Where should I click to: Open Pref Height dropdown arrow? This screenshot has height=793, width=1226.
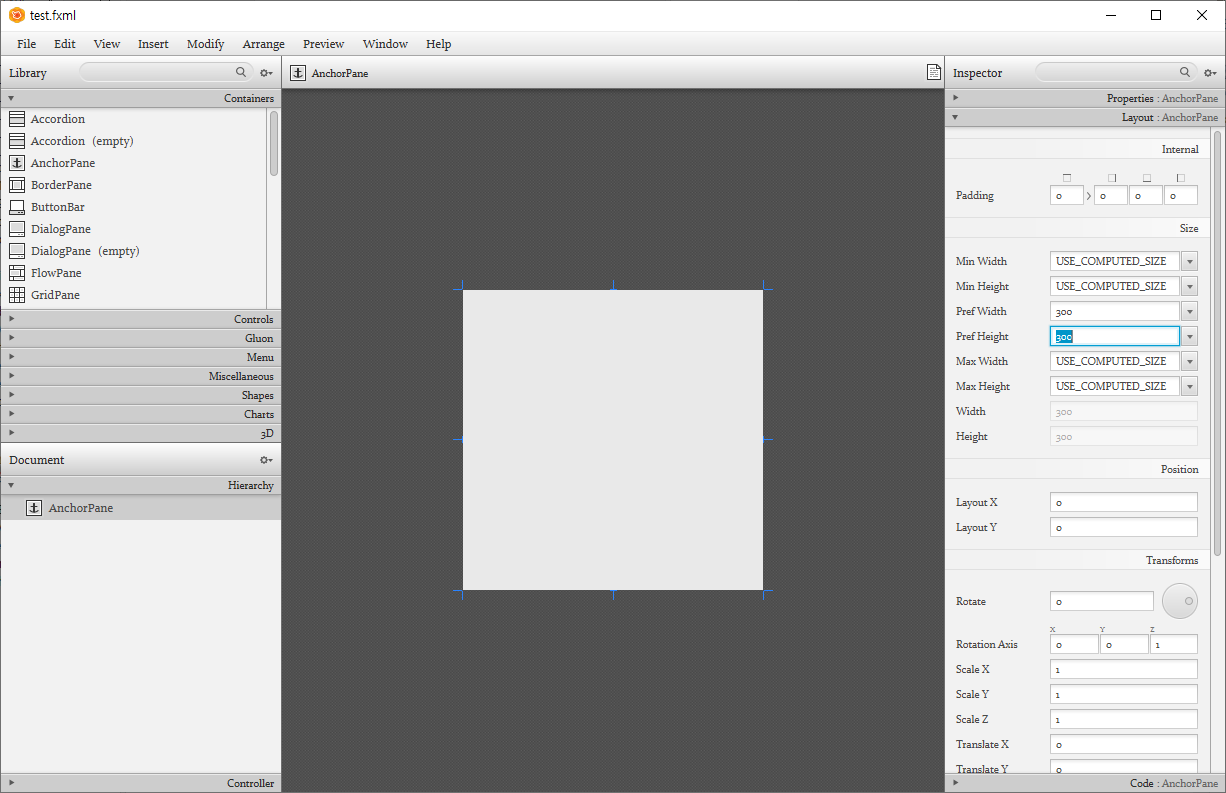tap(1189, 336)
